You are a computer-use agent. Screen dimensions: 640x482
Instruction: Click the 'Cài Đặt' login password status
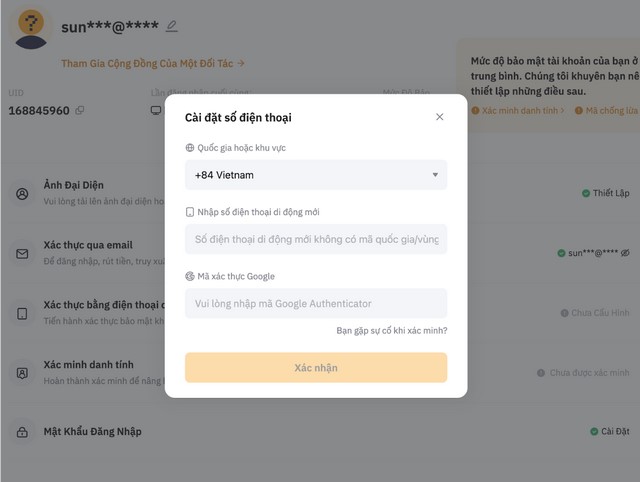pyautogui.click(x=610, y=431)
